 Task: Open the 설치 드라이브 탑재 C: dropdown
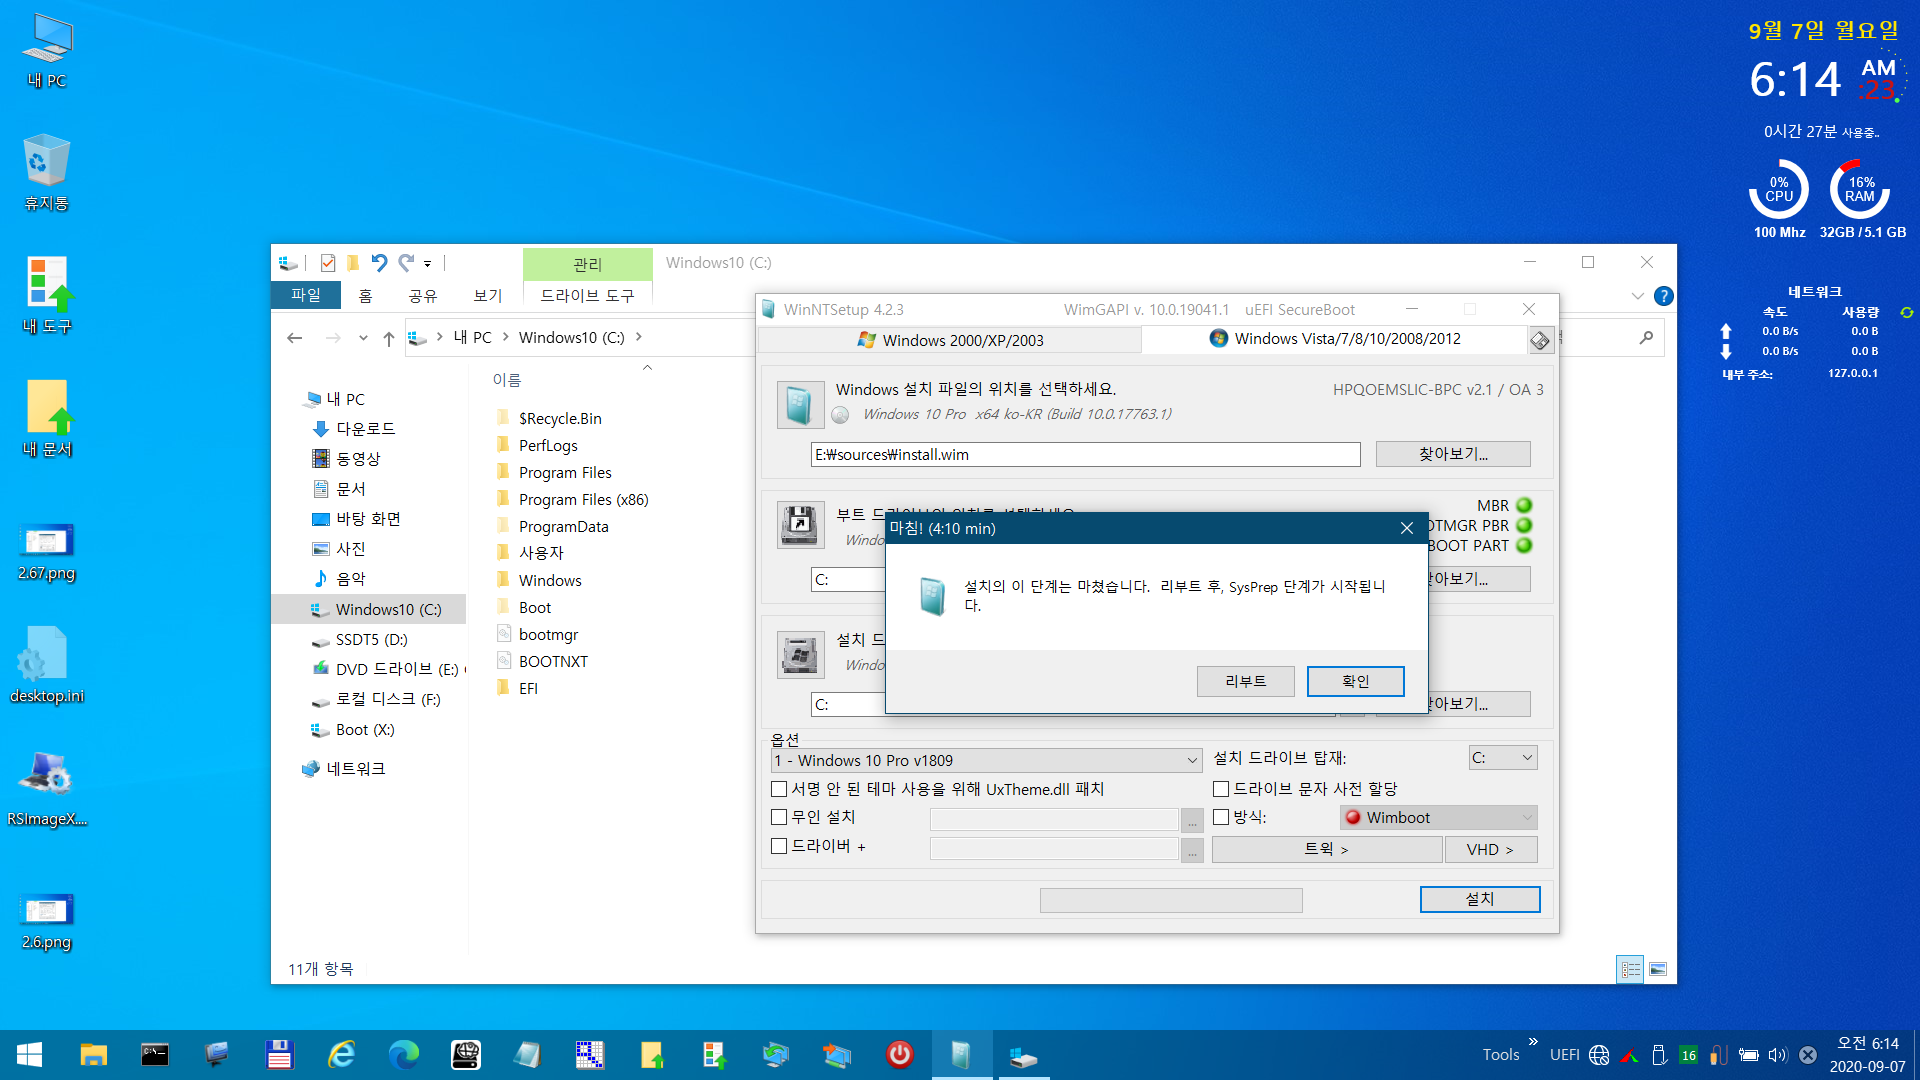coord(1502,758)
